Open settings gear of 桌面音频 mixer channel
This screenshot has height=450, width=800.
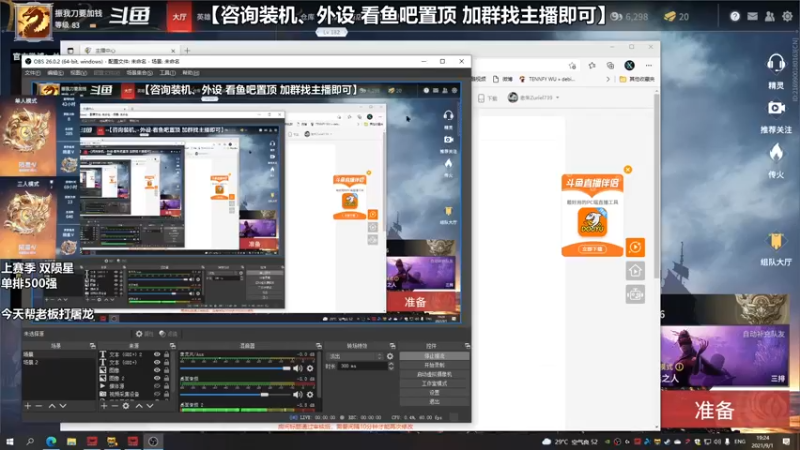coord(310,394)
